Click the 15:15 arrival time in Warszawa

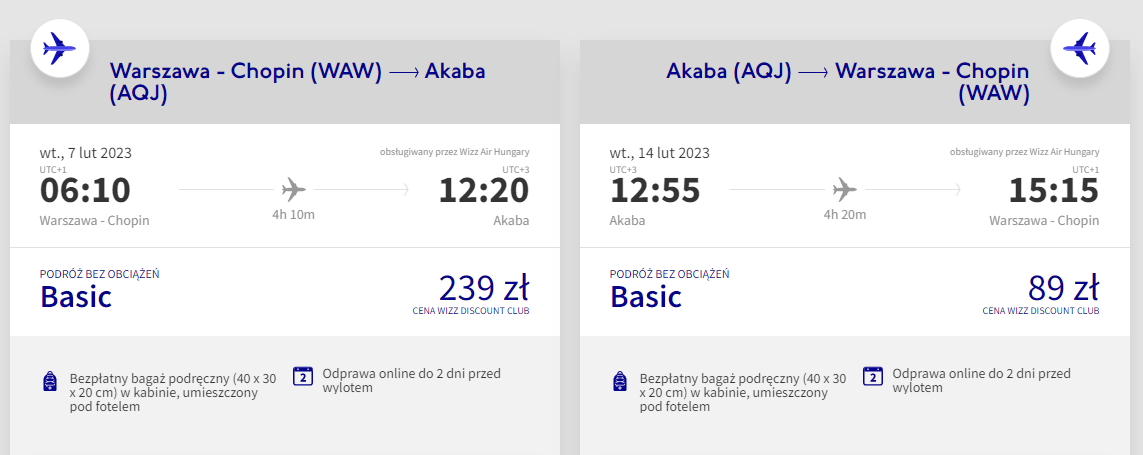point(1054,191)
